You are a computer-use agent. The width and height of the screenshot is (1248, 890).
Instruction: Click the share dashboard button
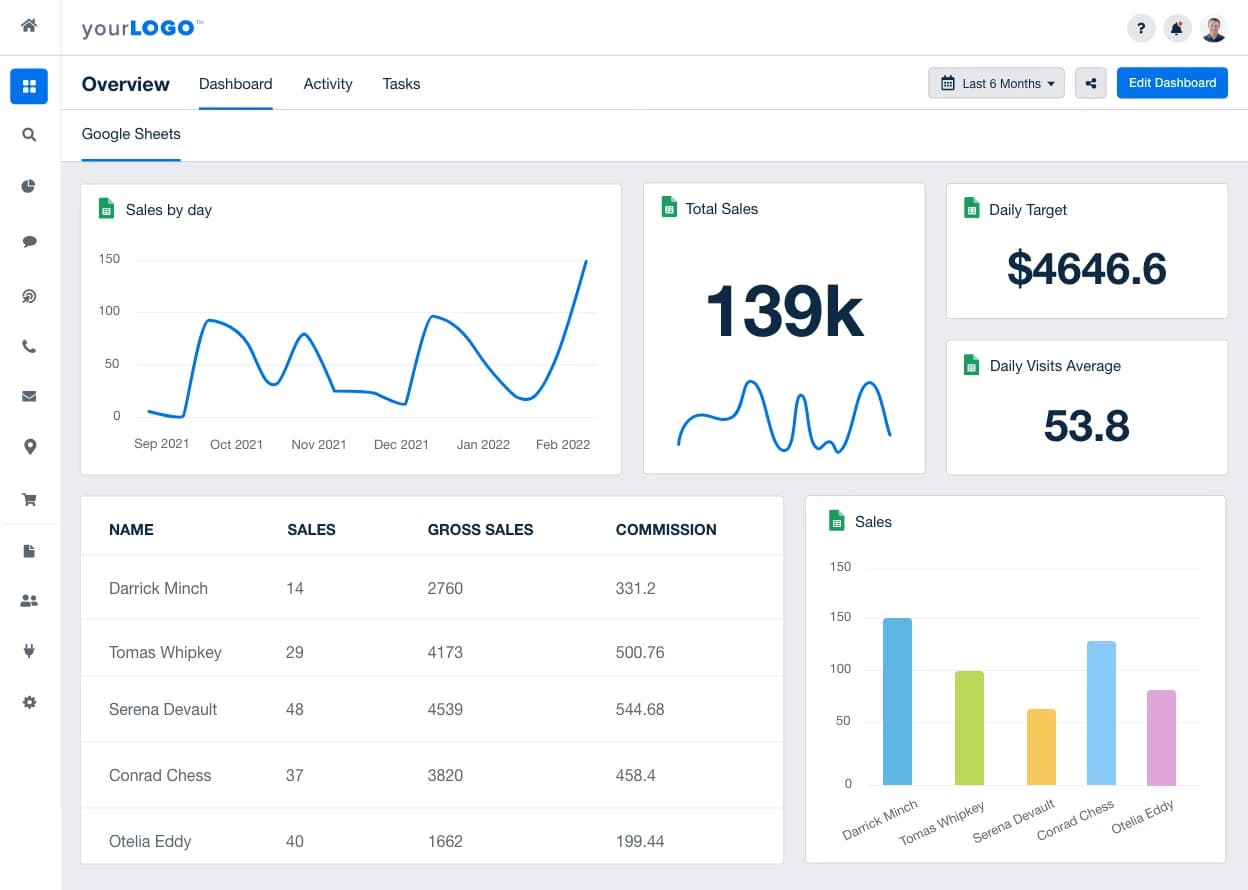coord(1090,83)
